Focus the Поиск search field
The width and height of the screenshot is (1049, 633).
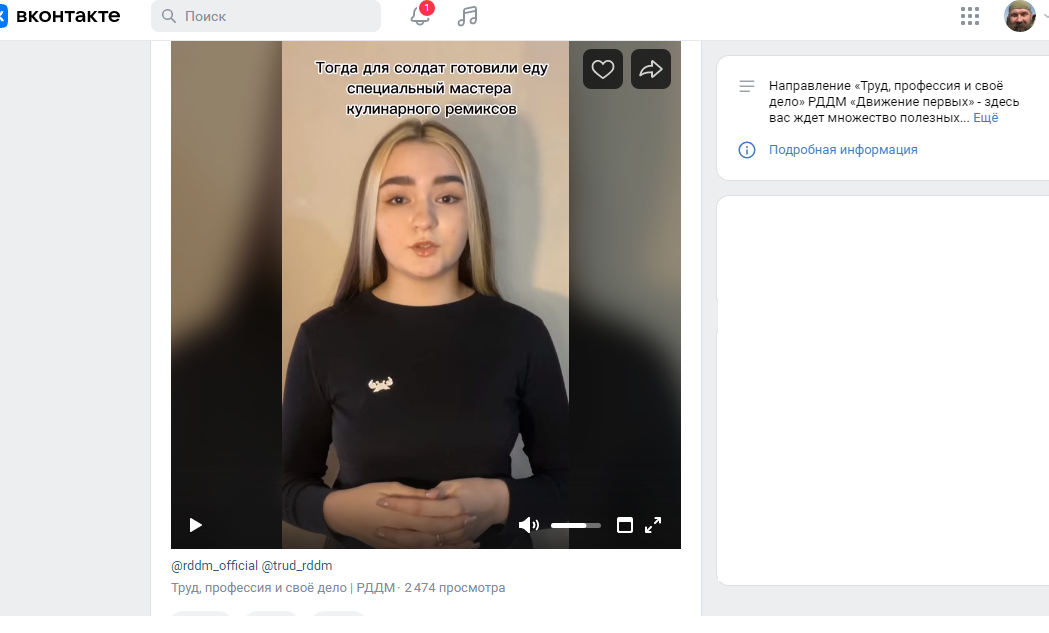pos(266,16)
